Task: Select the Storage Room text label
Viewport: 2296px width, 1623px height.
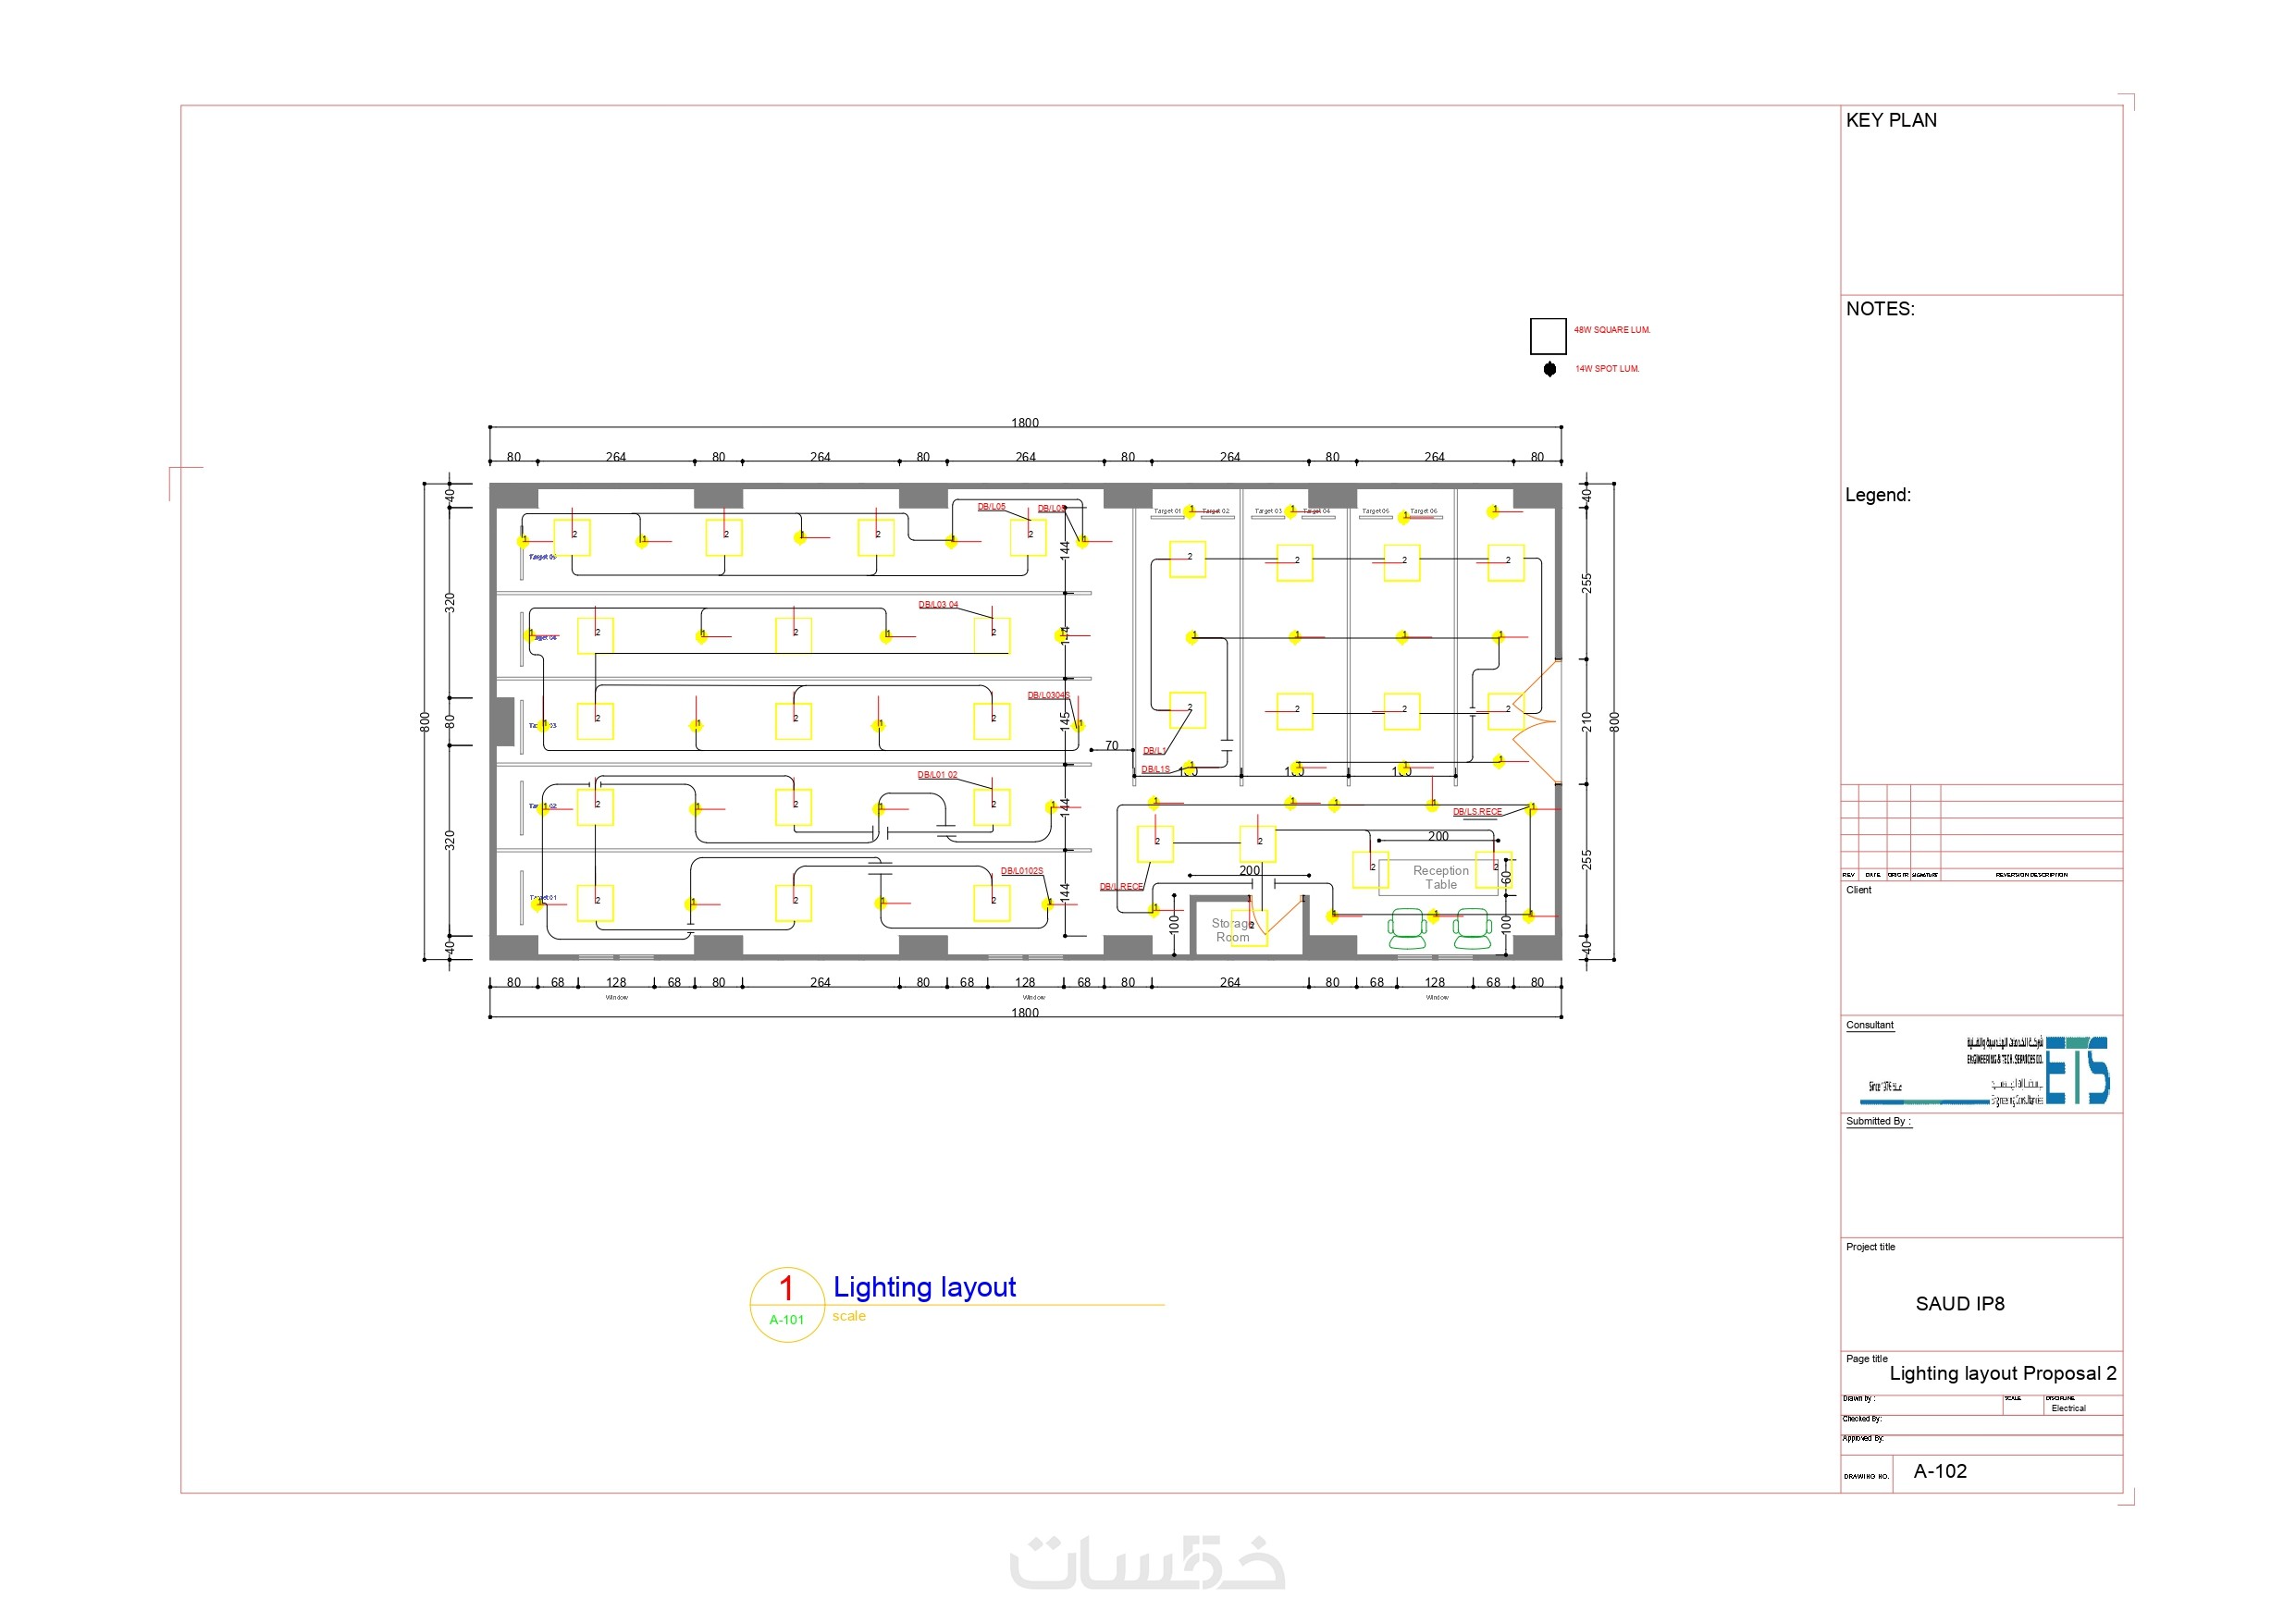Action: (1227, 930)
